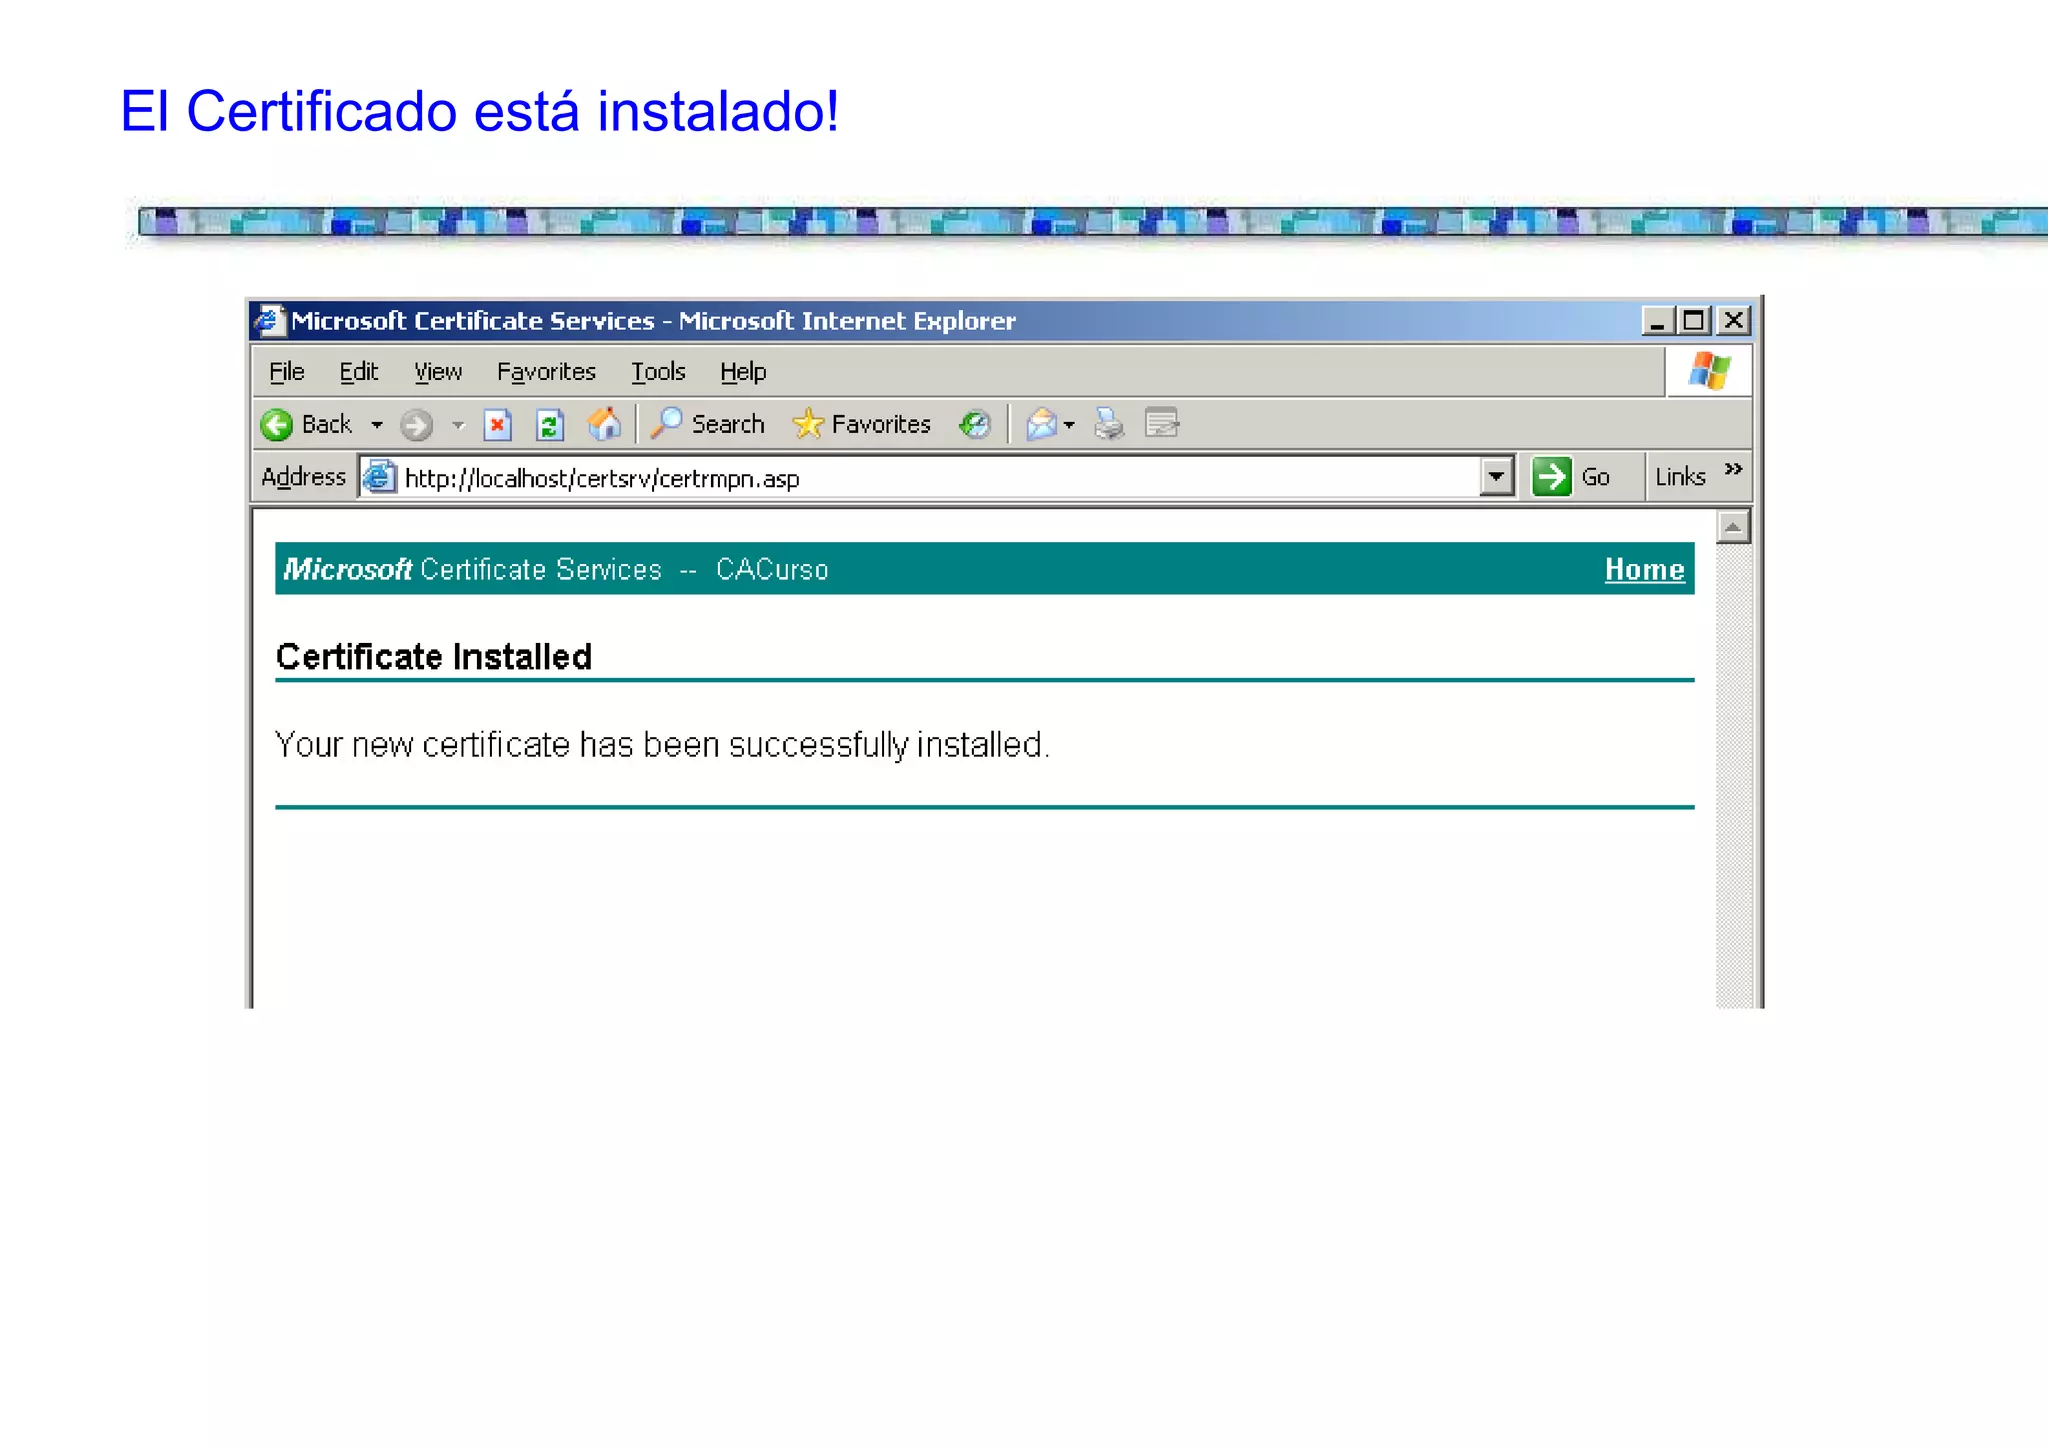
Task: Open the Mail dropdown arrow
Action: coord(1069,425)
